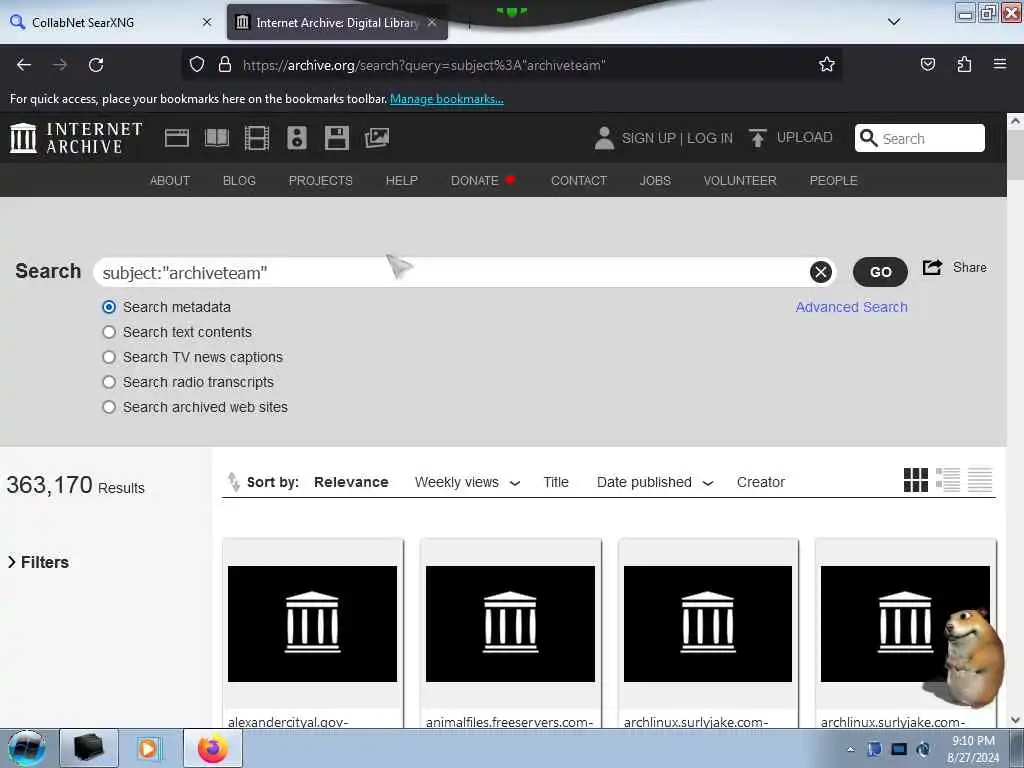Image resolution: width=1024 pixels, height=768 pixels.
Task: Show hidden system tray icons
Action: [x=850, y=749]
